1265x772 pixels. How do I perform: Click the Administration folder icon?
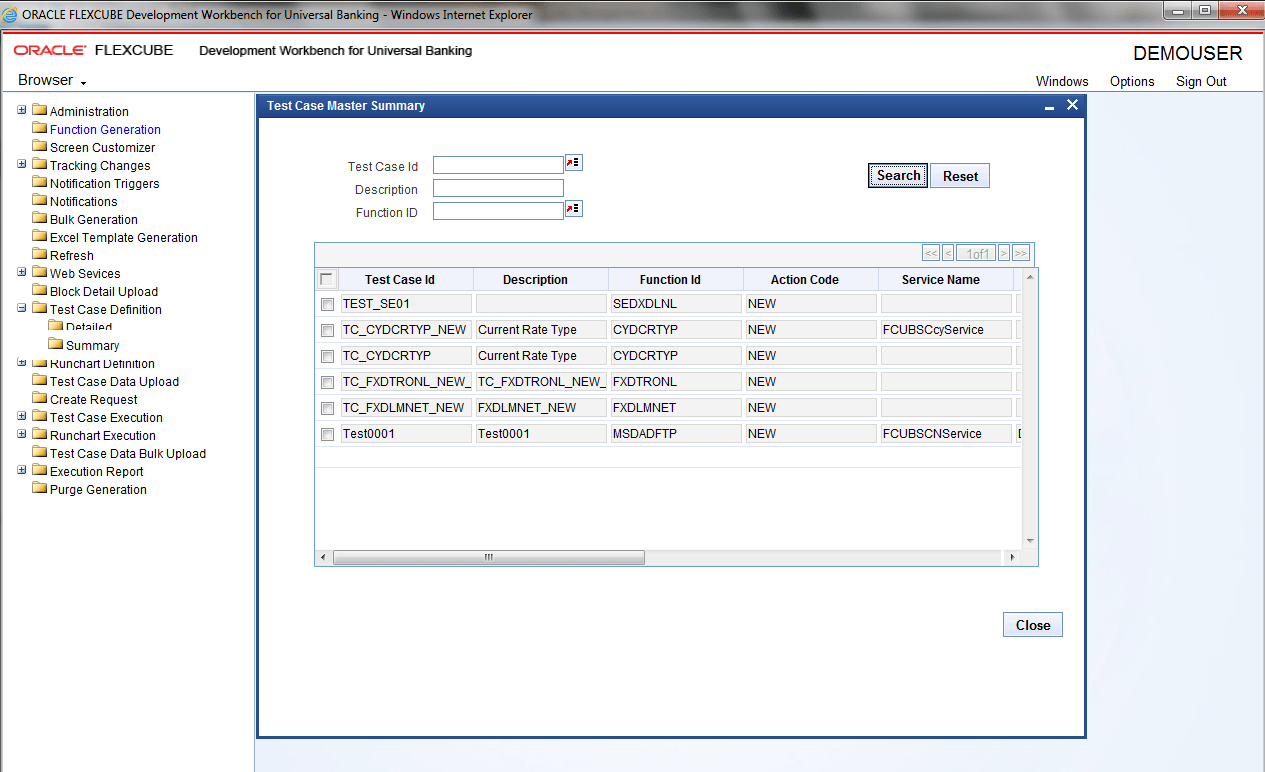coord(40,110)
